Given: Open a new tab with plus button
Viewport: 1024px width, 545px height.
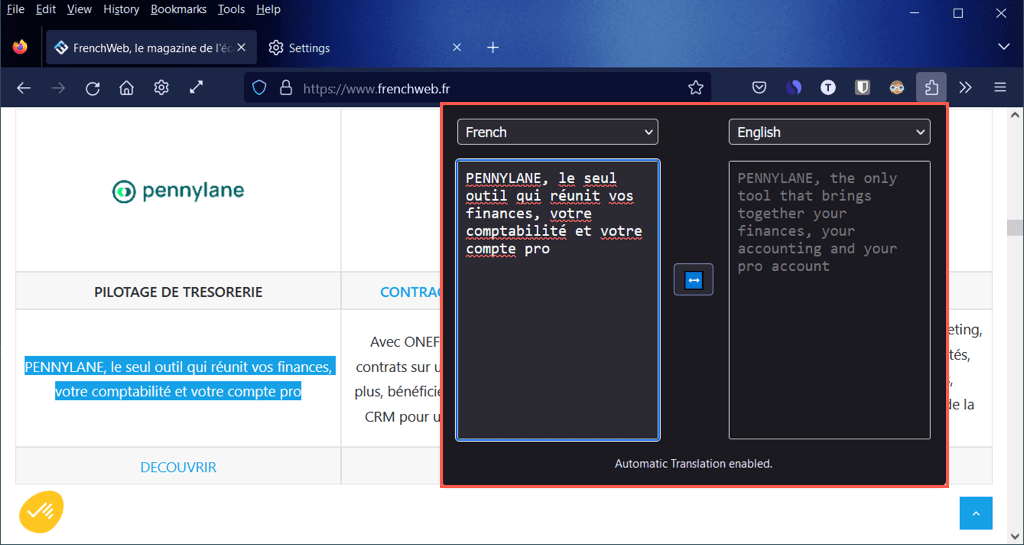Looking at the screenshot, I should 492,48.
